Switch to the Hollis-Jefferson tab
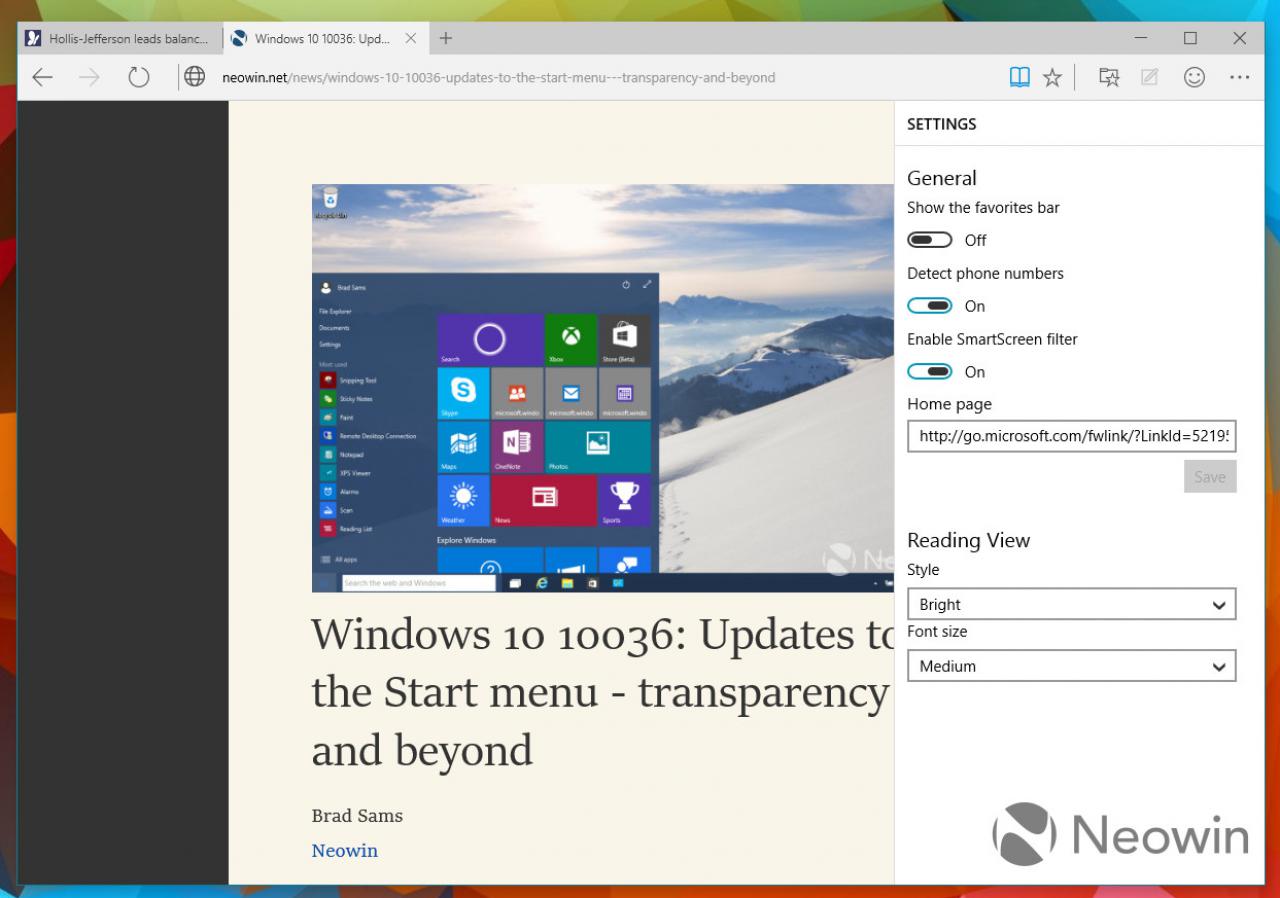Screen dimensions: 1280x898 point(120,39)
